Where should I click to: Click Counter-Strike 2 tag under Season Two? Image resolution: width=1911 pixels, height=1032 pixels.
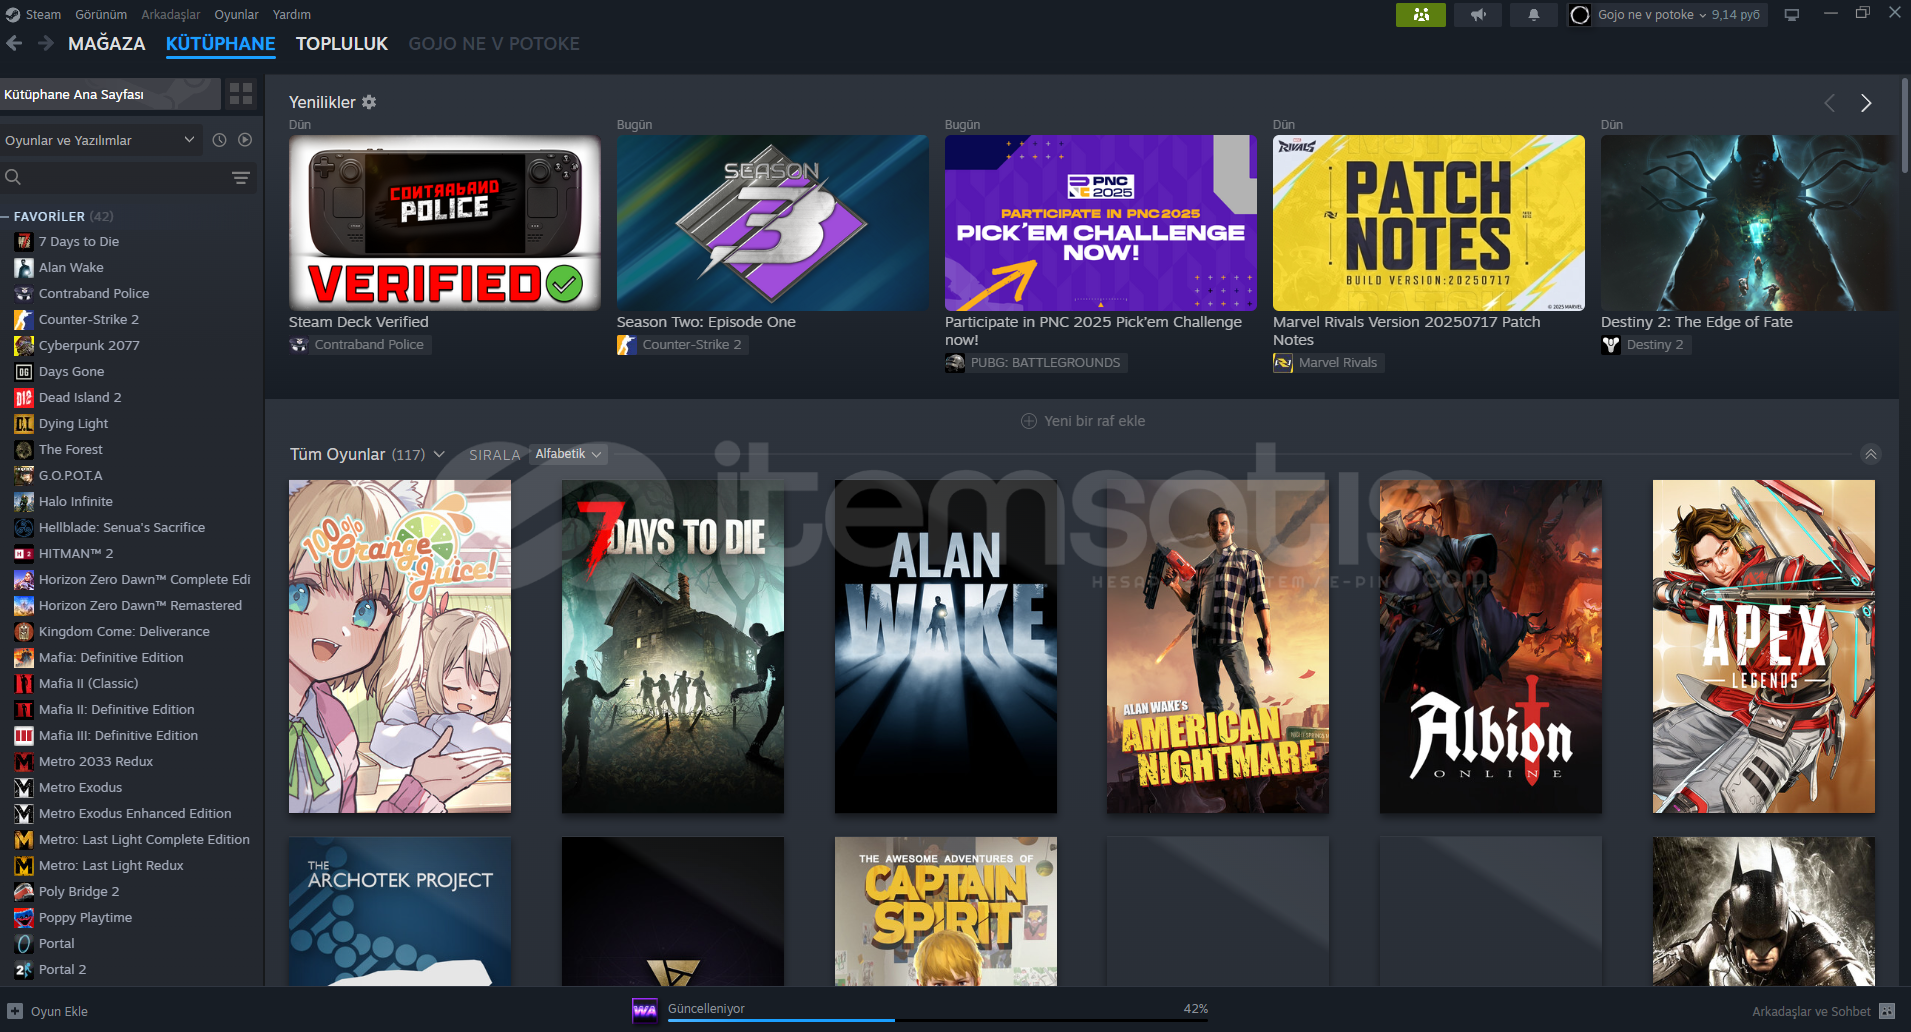pyautogui.click(x=683, y=345)
